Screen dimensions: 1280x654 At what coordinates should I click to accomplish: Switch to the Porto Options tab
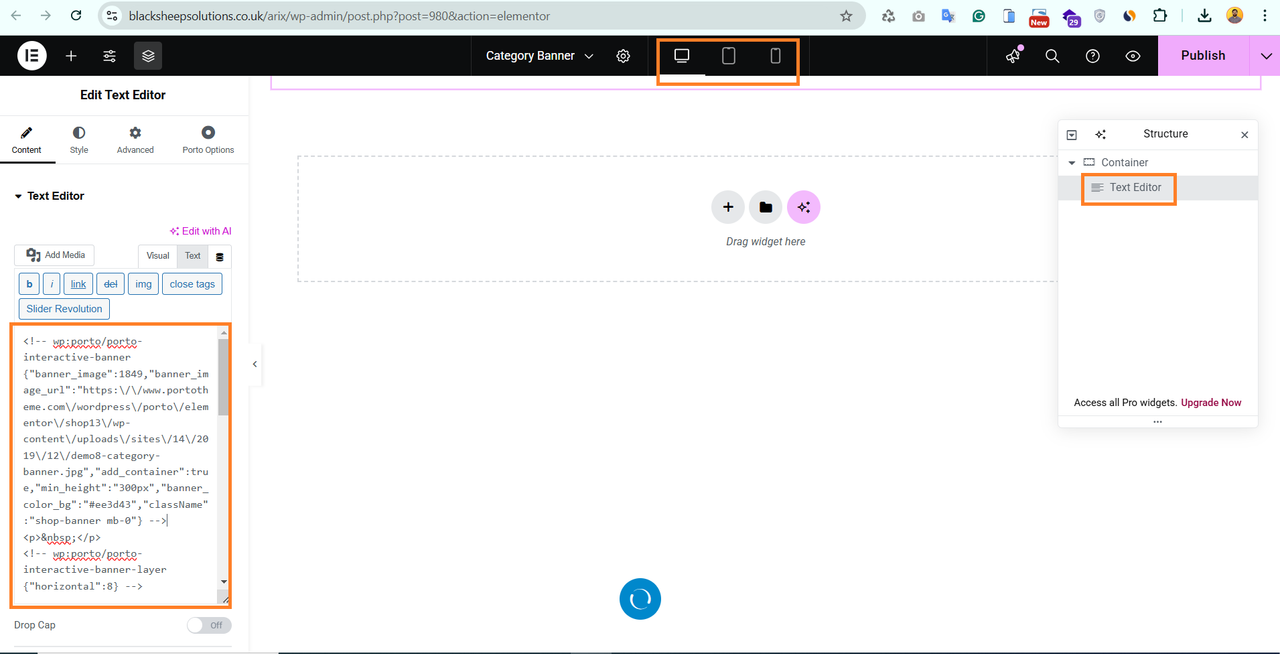point(208,140)
